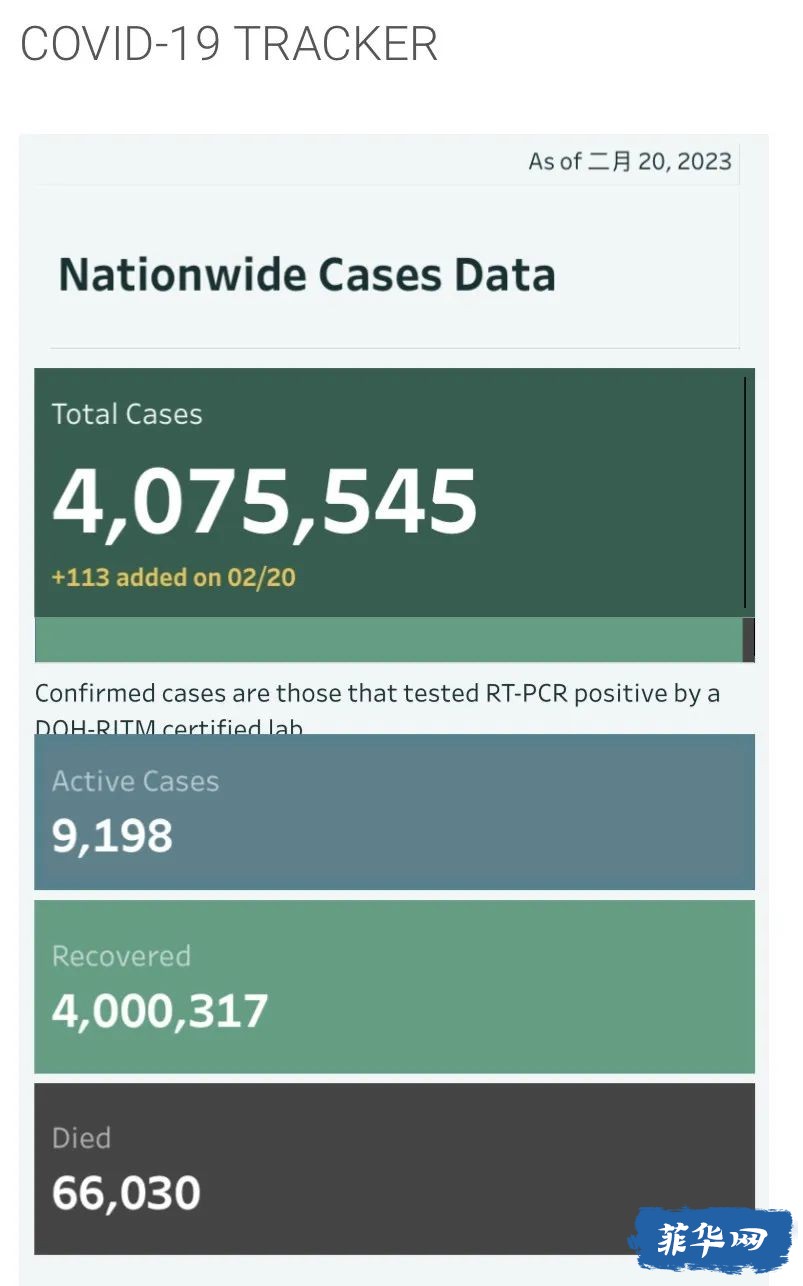The image size is (803, 1286).
Task: Click the 66,030 deaths number
Action: coord(126,1193)
